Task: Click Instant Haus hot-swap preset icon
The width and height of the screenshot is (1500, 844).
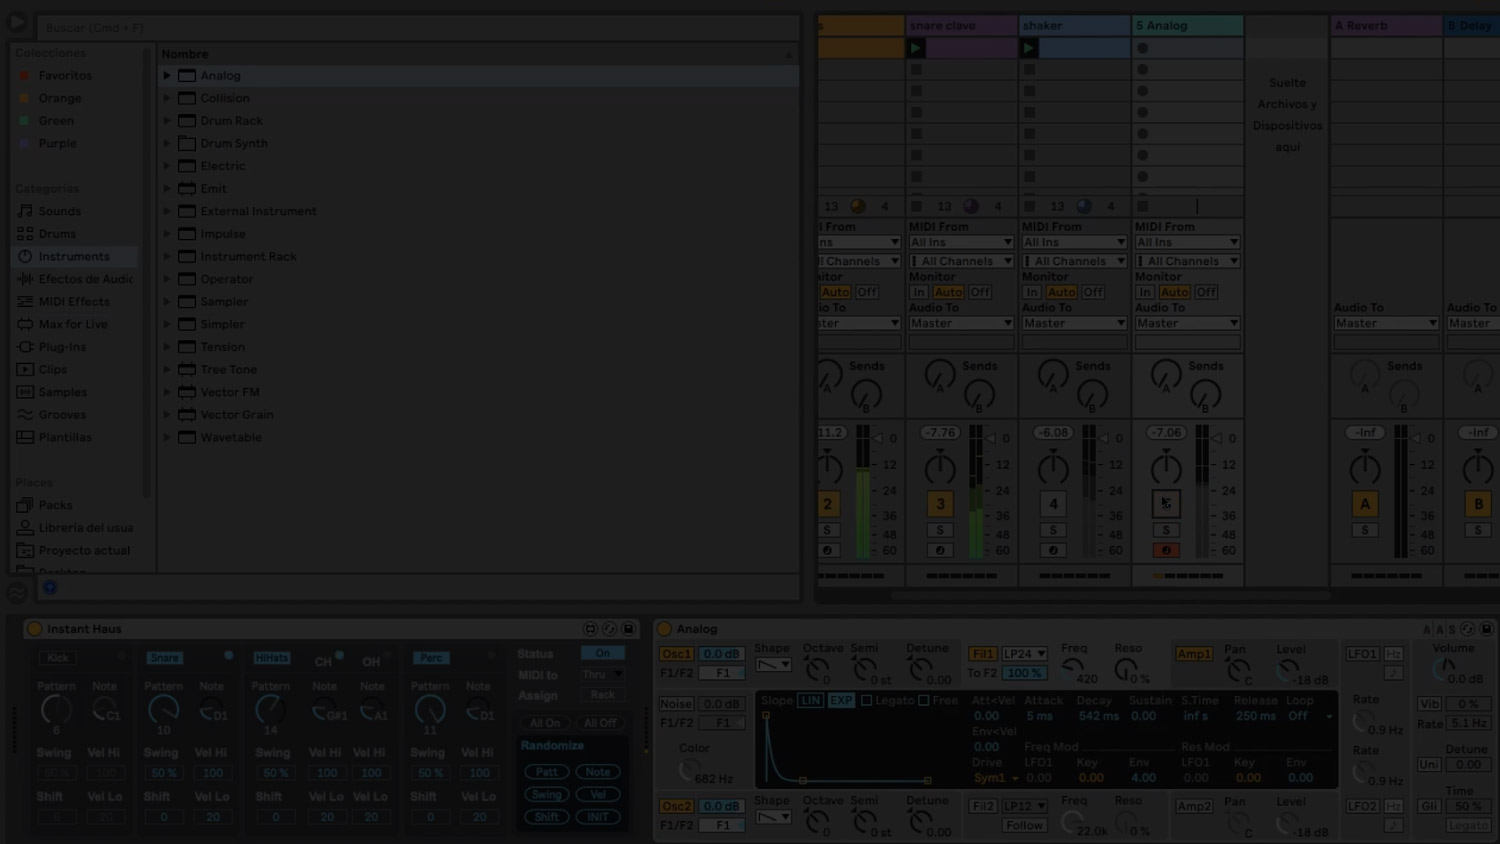Action: [609, 629]
